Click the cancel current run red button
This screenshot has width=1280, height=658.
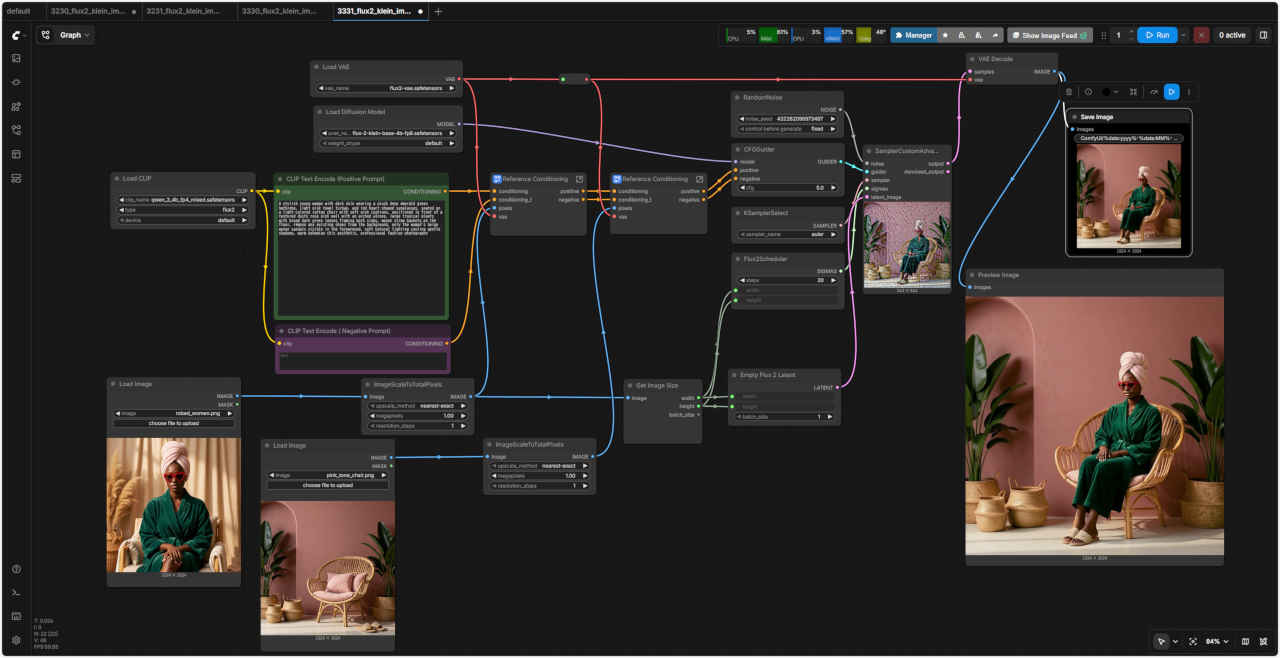point(1201,35)
